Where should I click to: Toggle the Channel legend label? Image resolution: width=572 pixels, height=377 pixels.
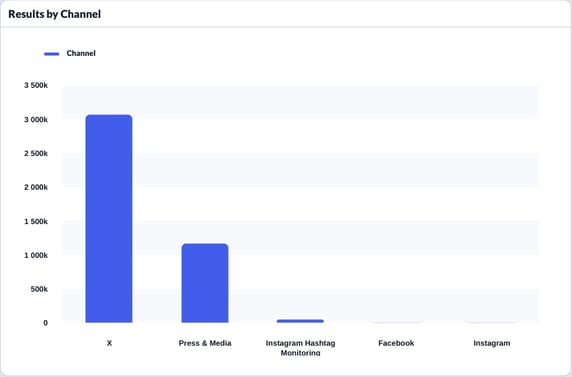81,53
